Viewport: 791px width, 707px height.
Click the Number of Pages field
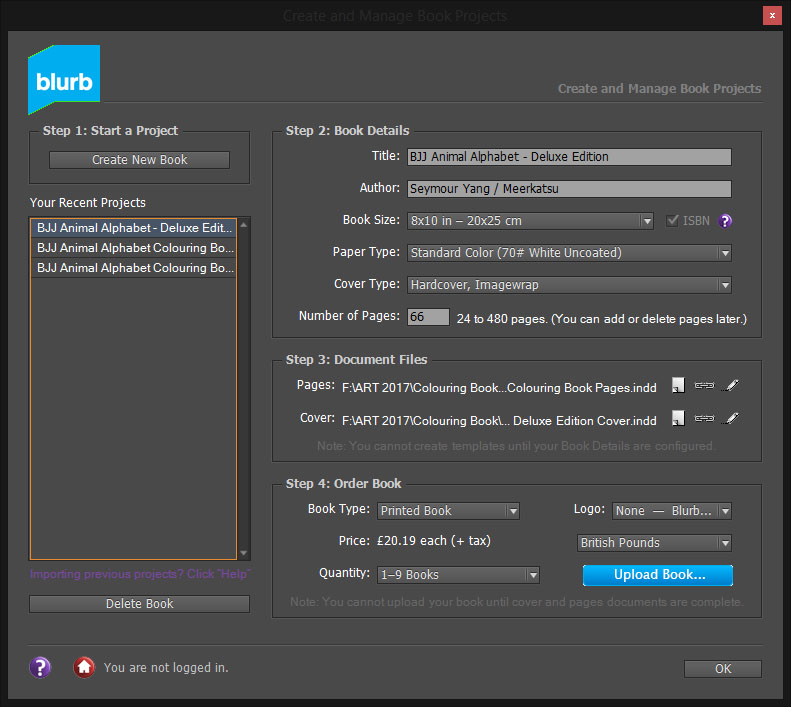428,317
